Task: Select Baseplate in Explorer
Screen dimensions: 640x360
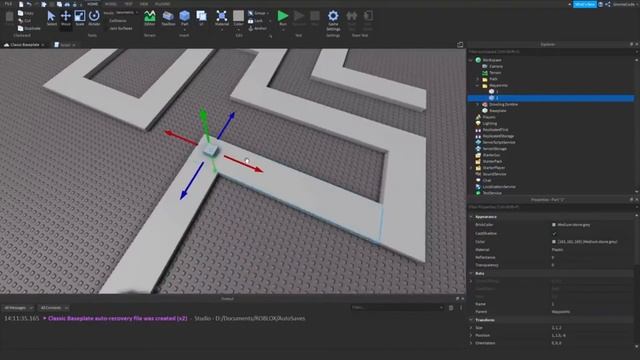Action: coord(498,111)
